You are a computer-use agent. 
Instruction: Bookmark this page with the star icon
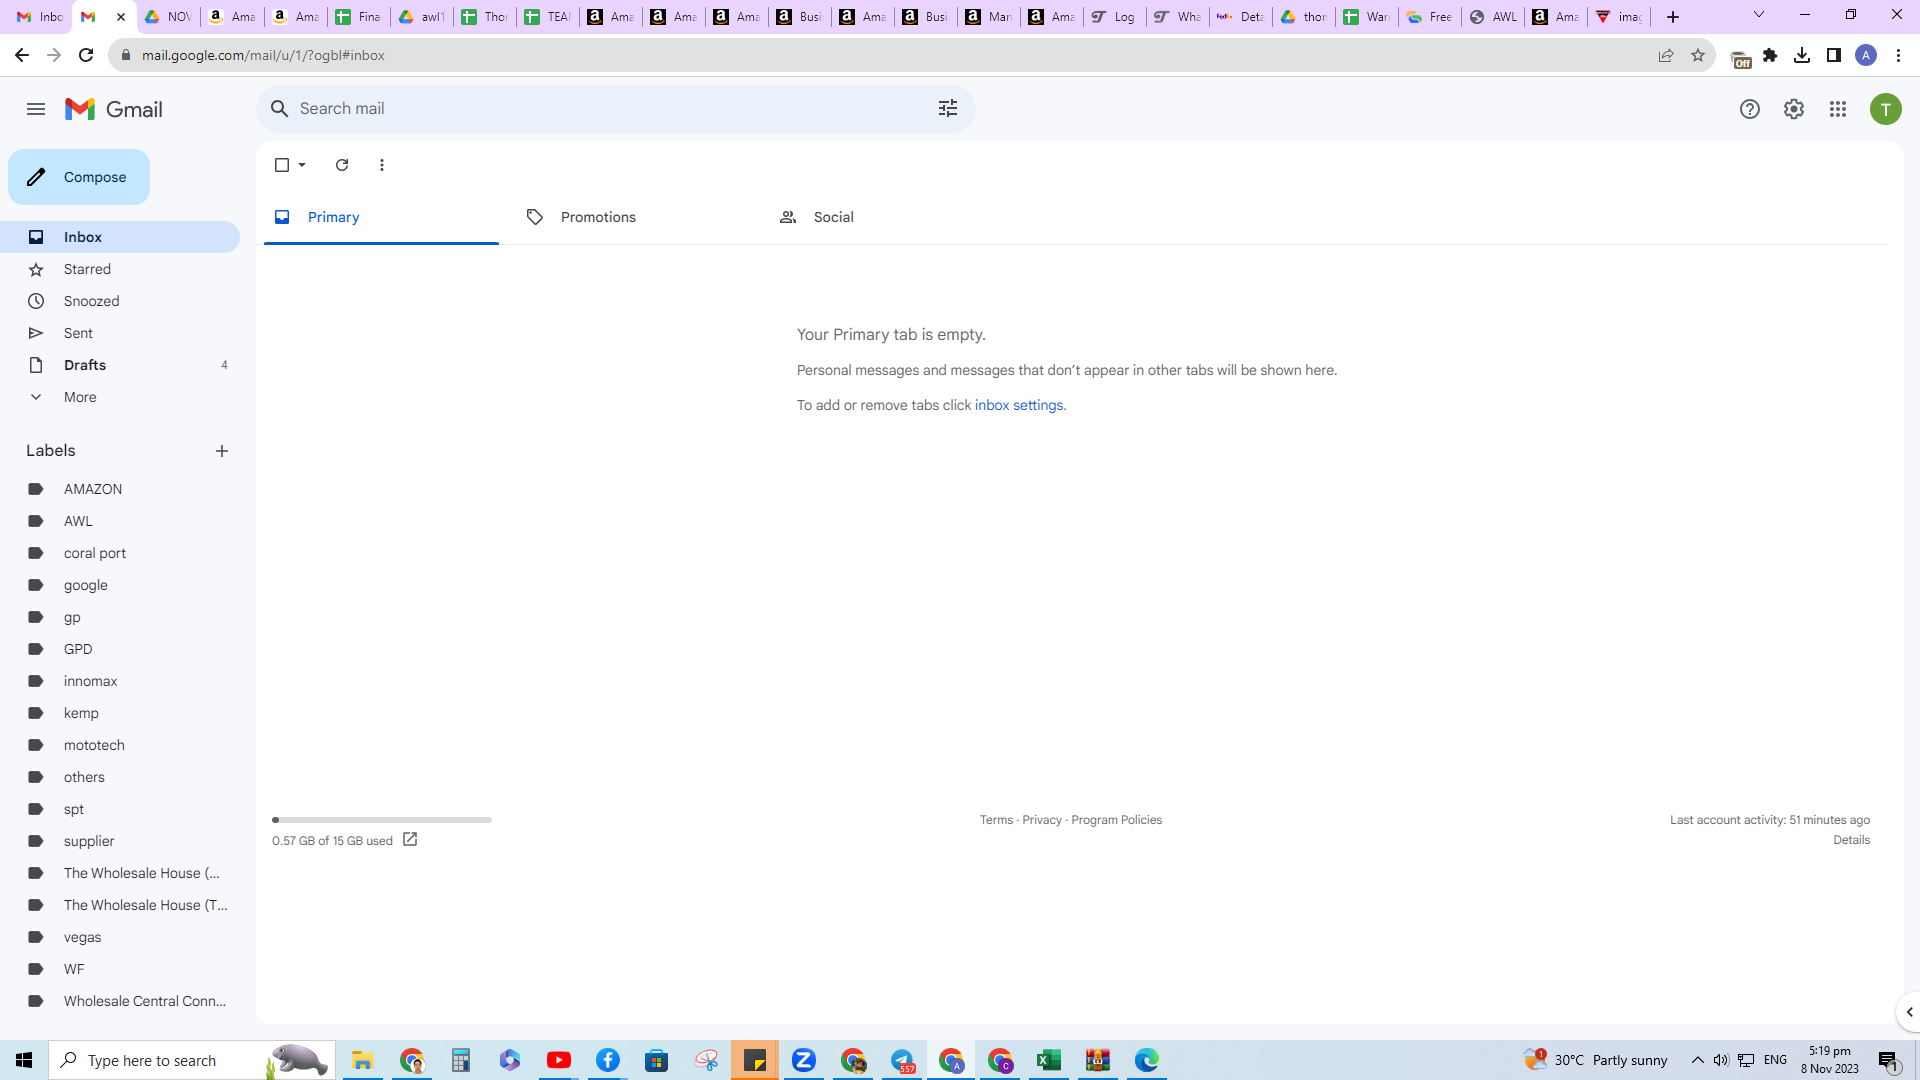click(1697, 55)
